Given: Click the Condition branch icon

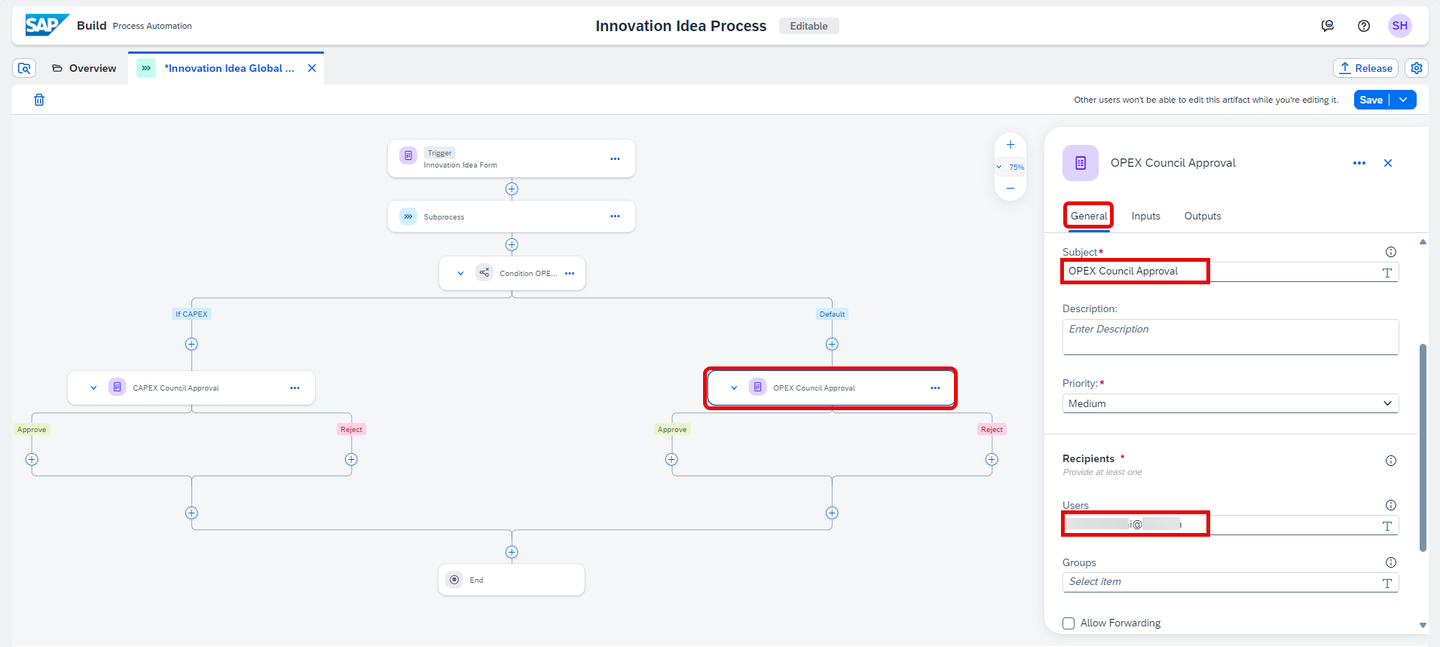Looking at the screenshot, I should pyautogui.click(x=484, y=273).
